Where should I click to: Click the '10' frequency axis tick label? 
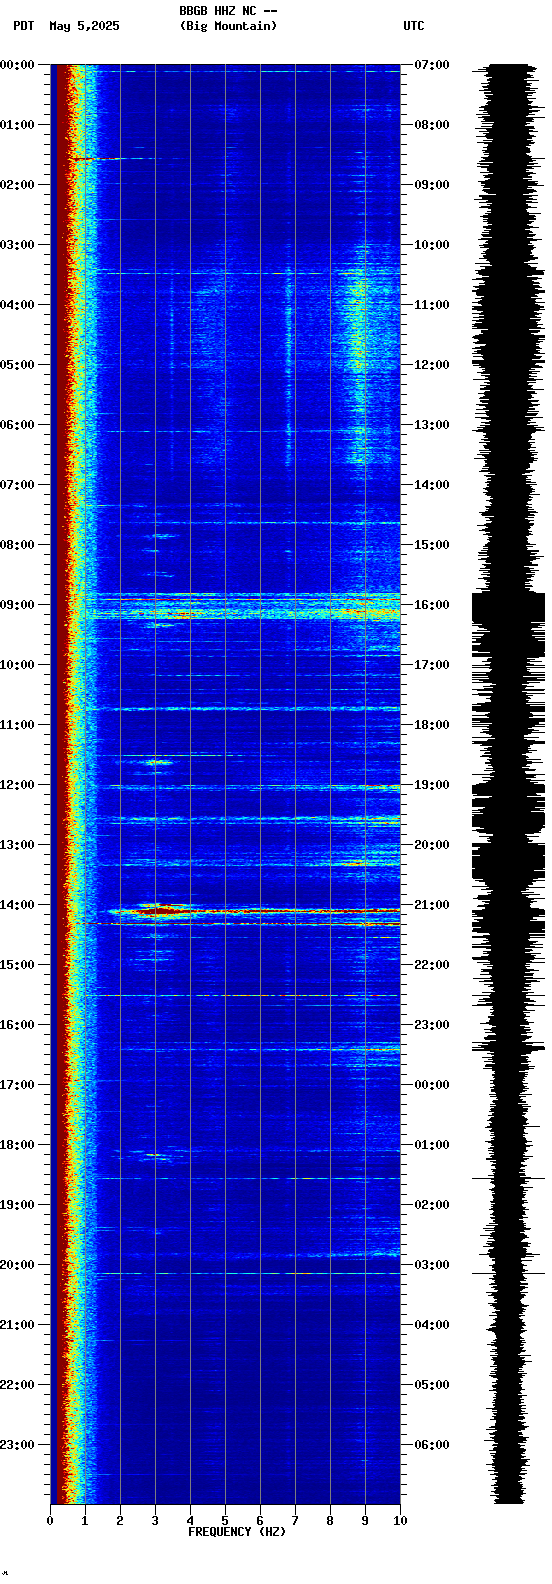click(400, 1521)
